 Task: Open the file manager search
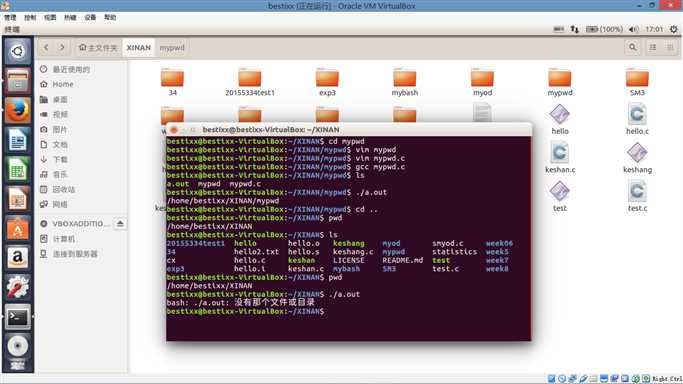point(632,47)
